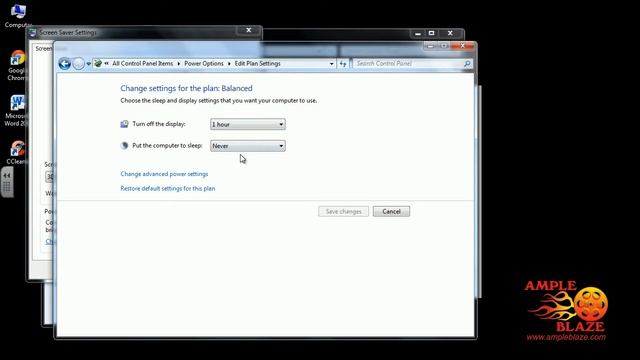Go back with the blue Back arrow
The width and height of the screenshot is (640, 360).
(x=64, y=64)
